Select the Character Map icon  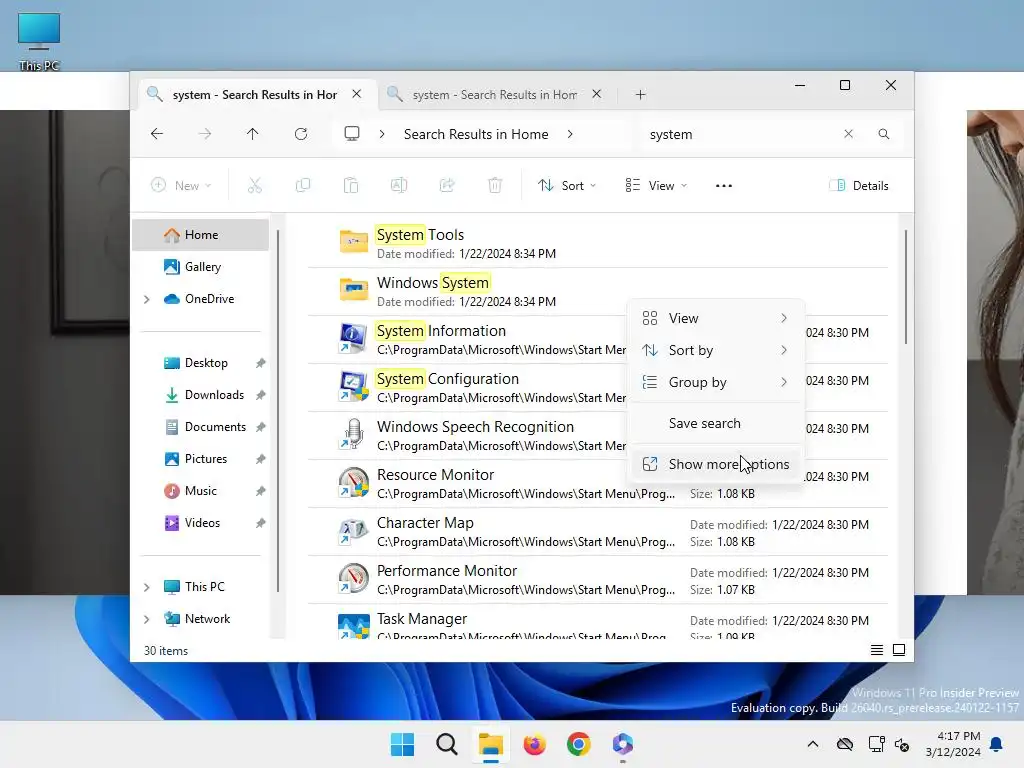353,531
